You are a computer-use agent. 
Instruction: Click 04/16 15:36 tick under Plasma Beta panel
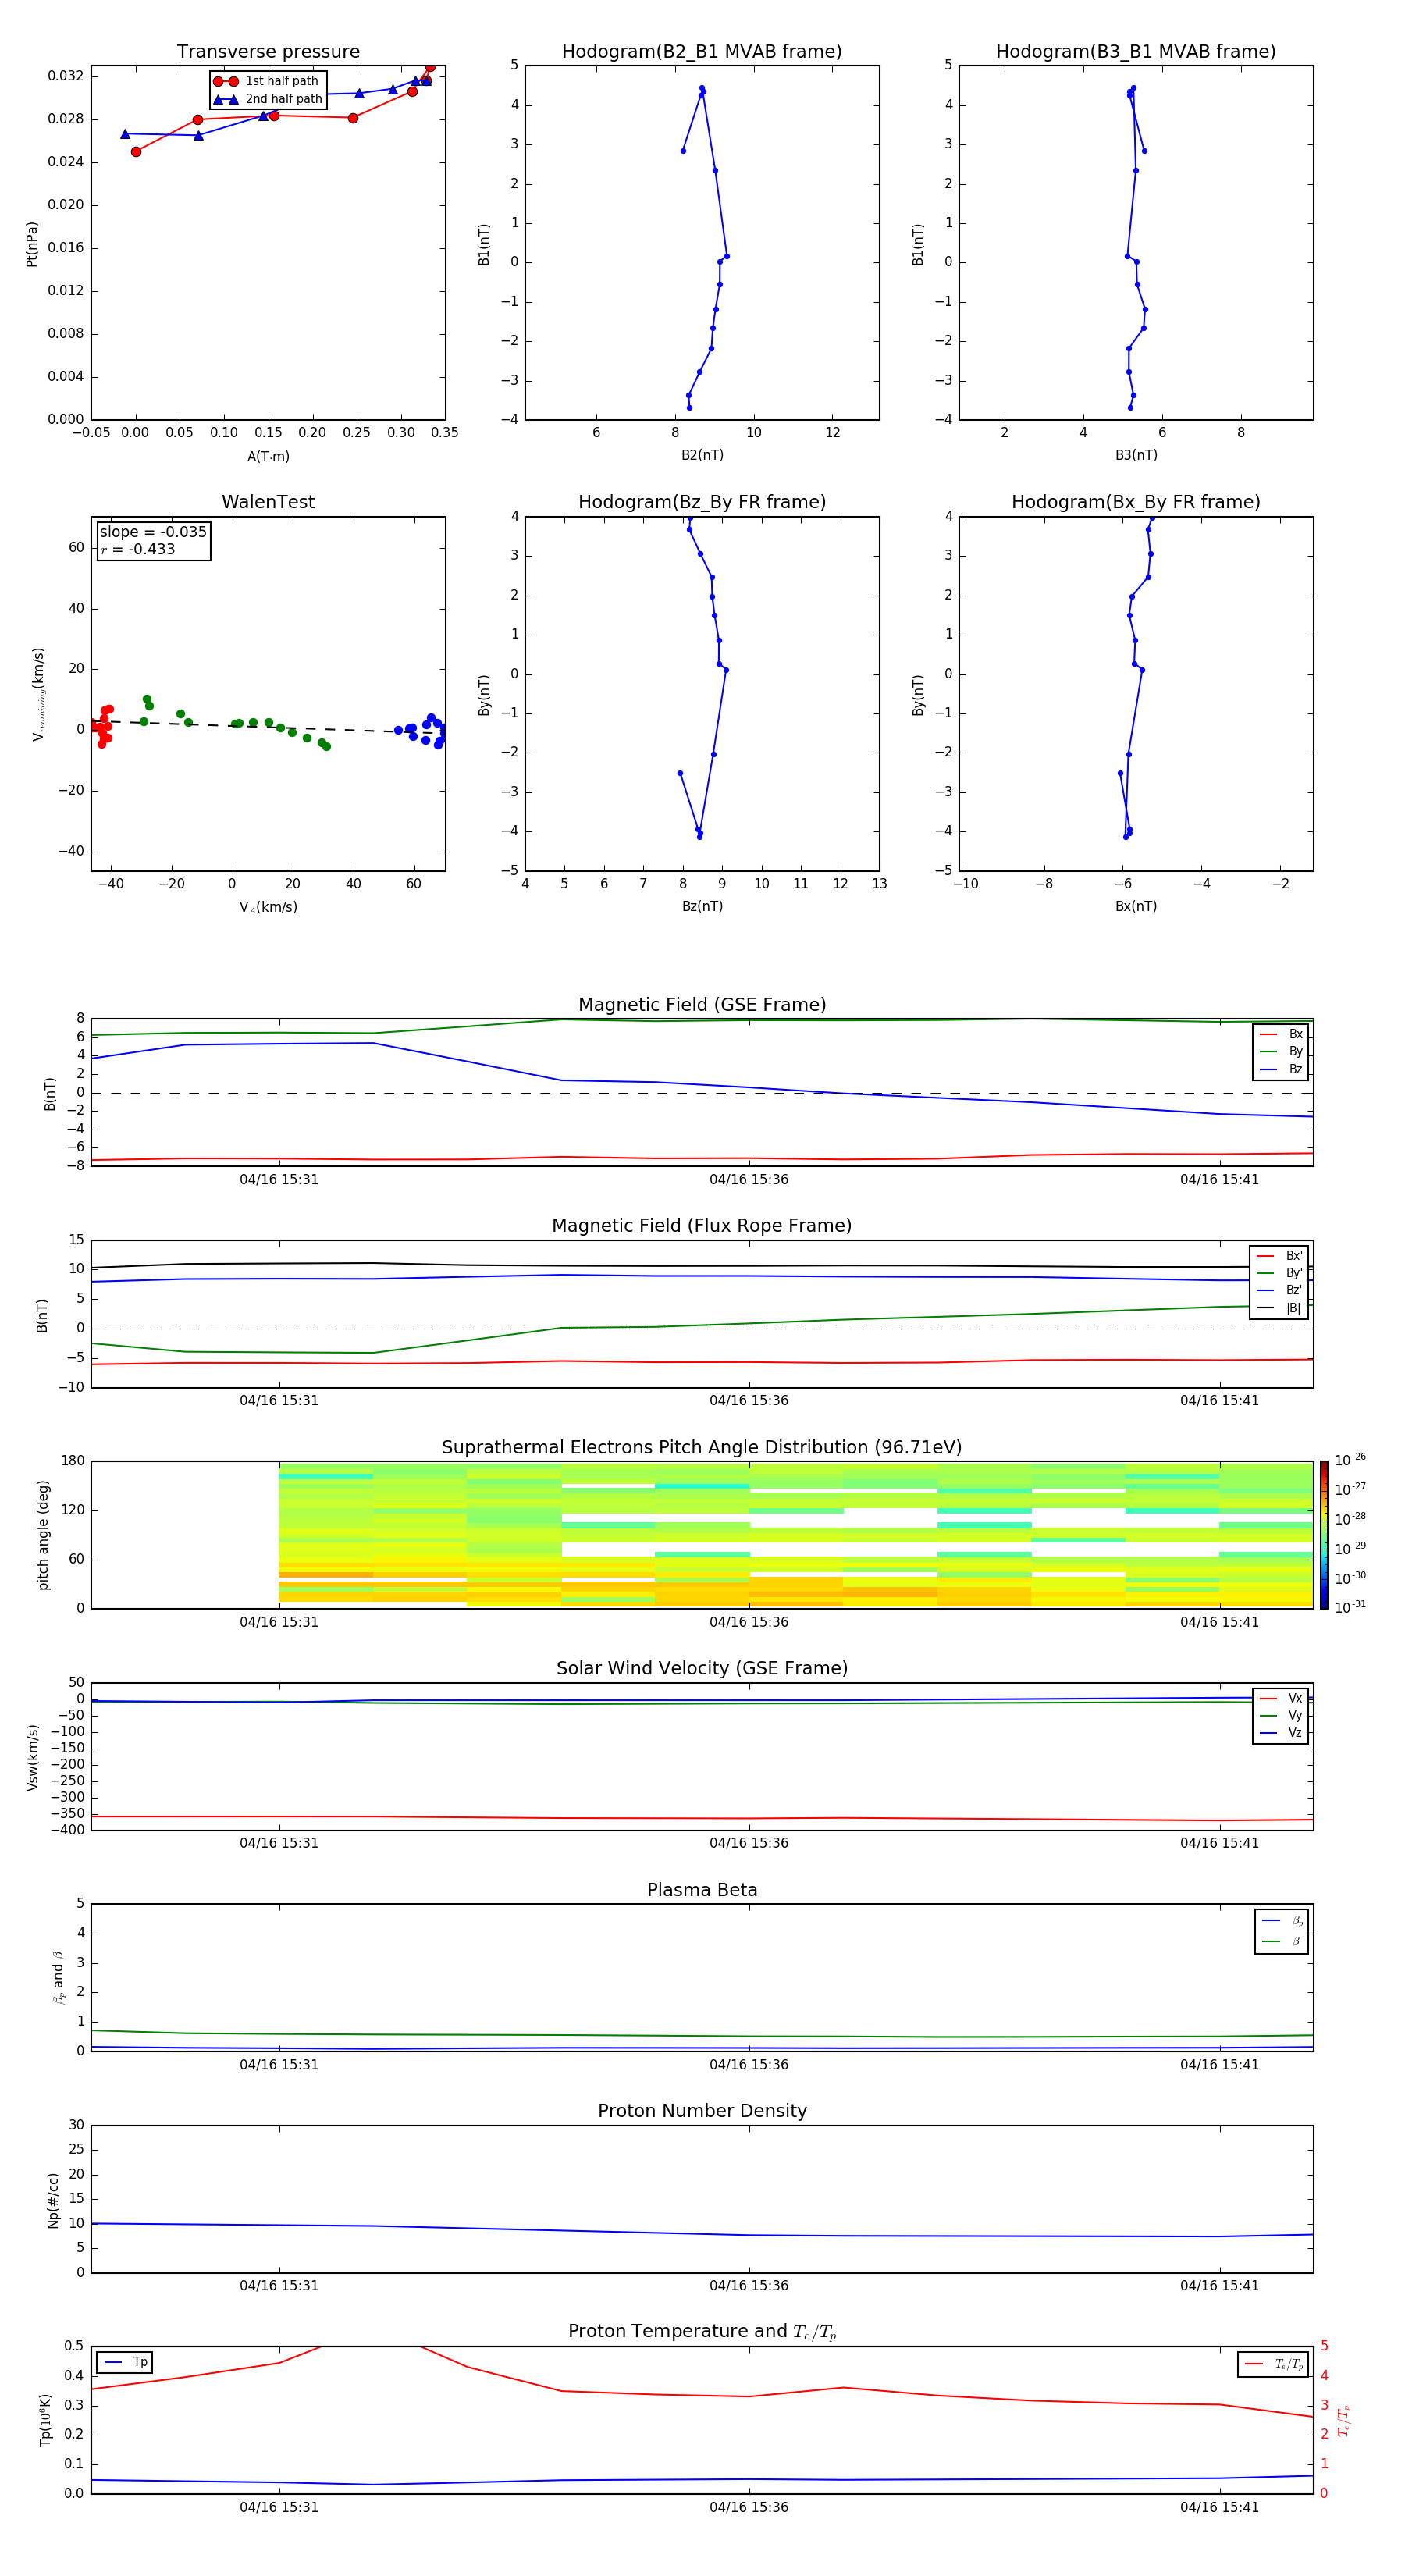(749, 2065)
